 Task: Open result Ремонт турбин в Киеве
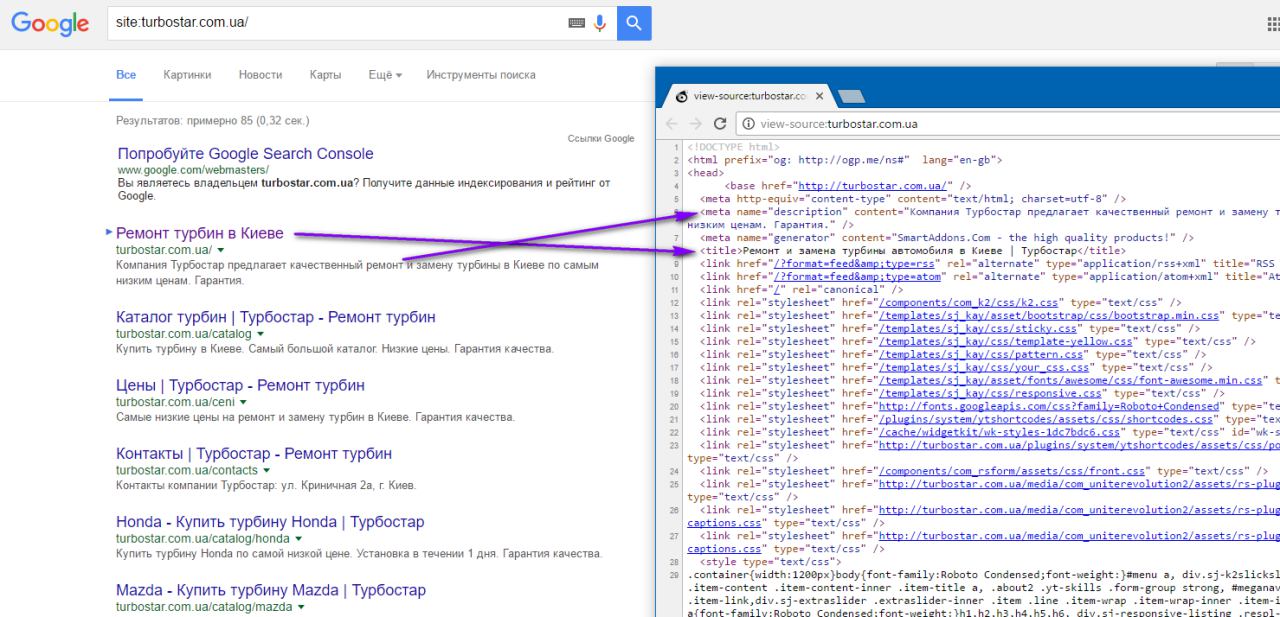[x=199, y=233]
